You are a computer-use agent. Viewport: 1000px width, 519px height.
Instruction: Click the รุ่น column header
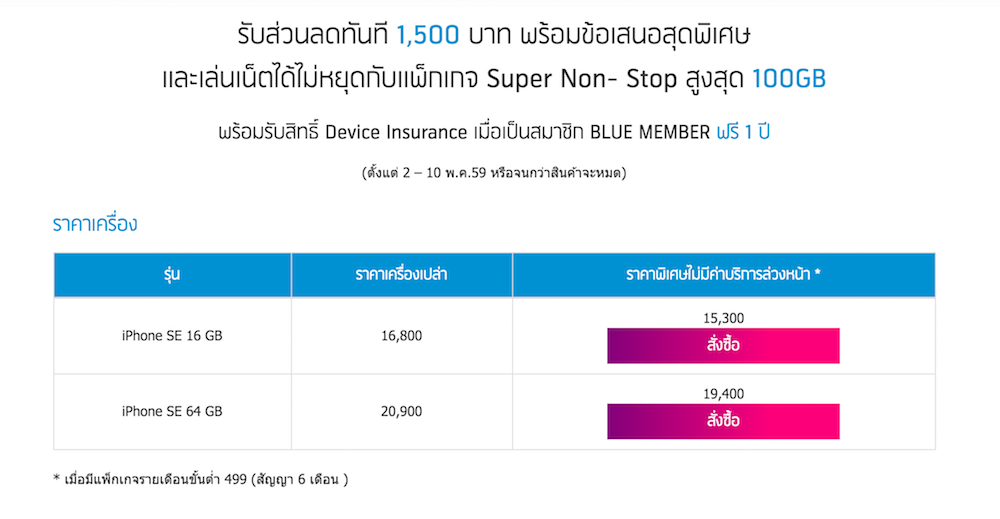point(172,274)
